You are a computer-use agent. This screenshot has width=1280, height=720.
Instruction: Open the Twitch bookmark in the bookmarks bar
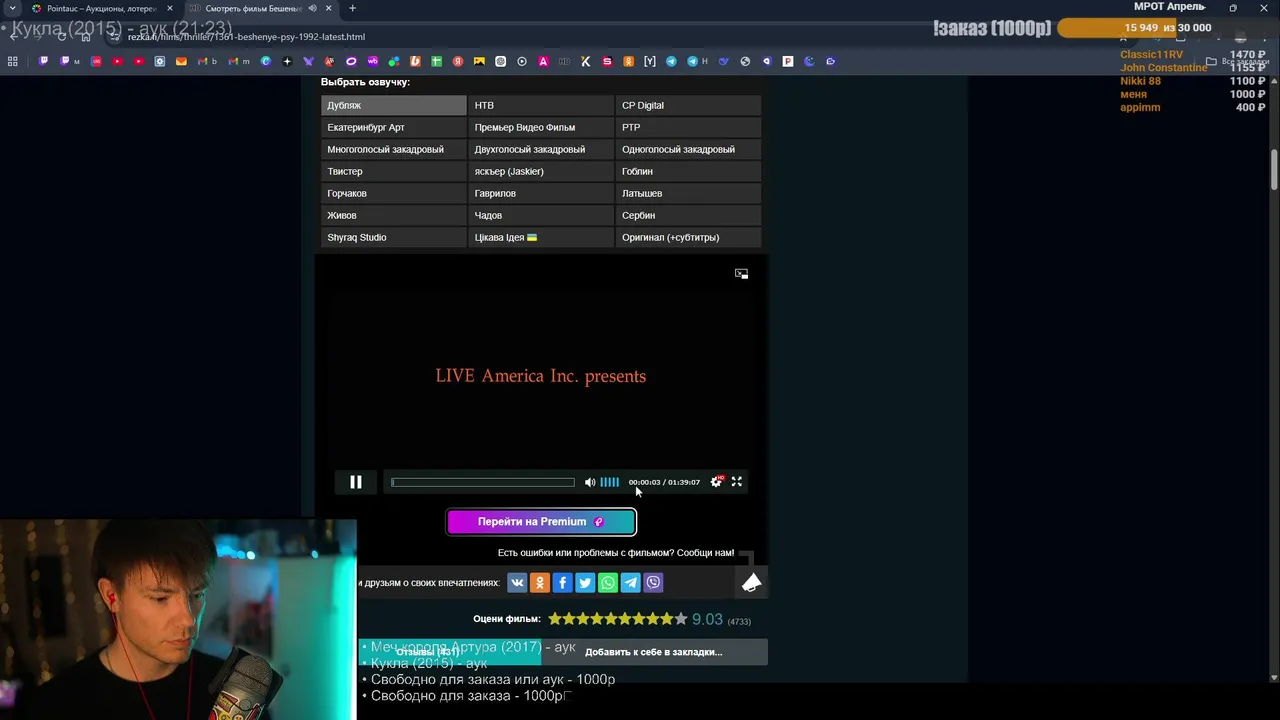(x=43, y=61)
